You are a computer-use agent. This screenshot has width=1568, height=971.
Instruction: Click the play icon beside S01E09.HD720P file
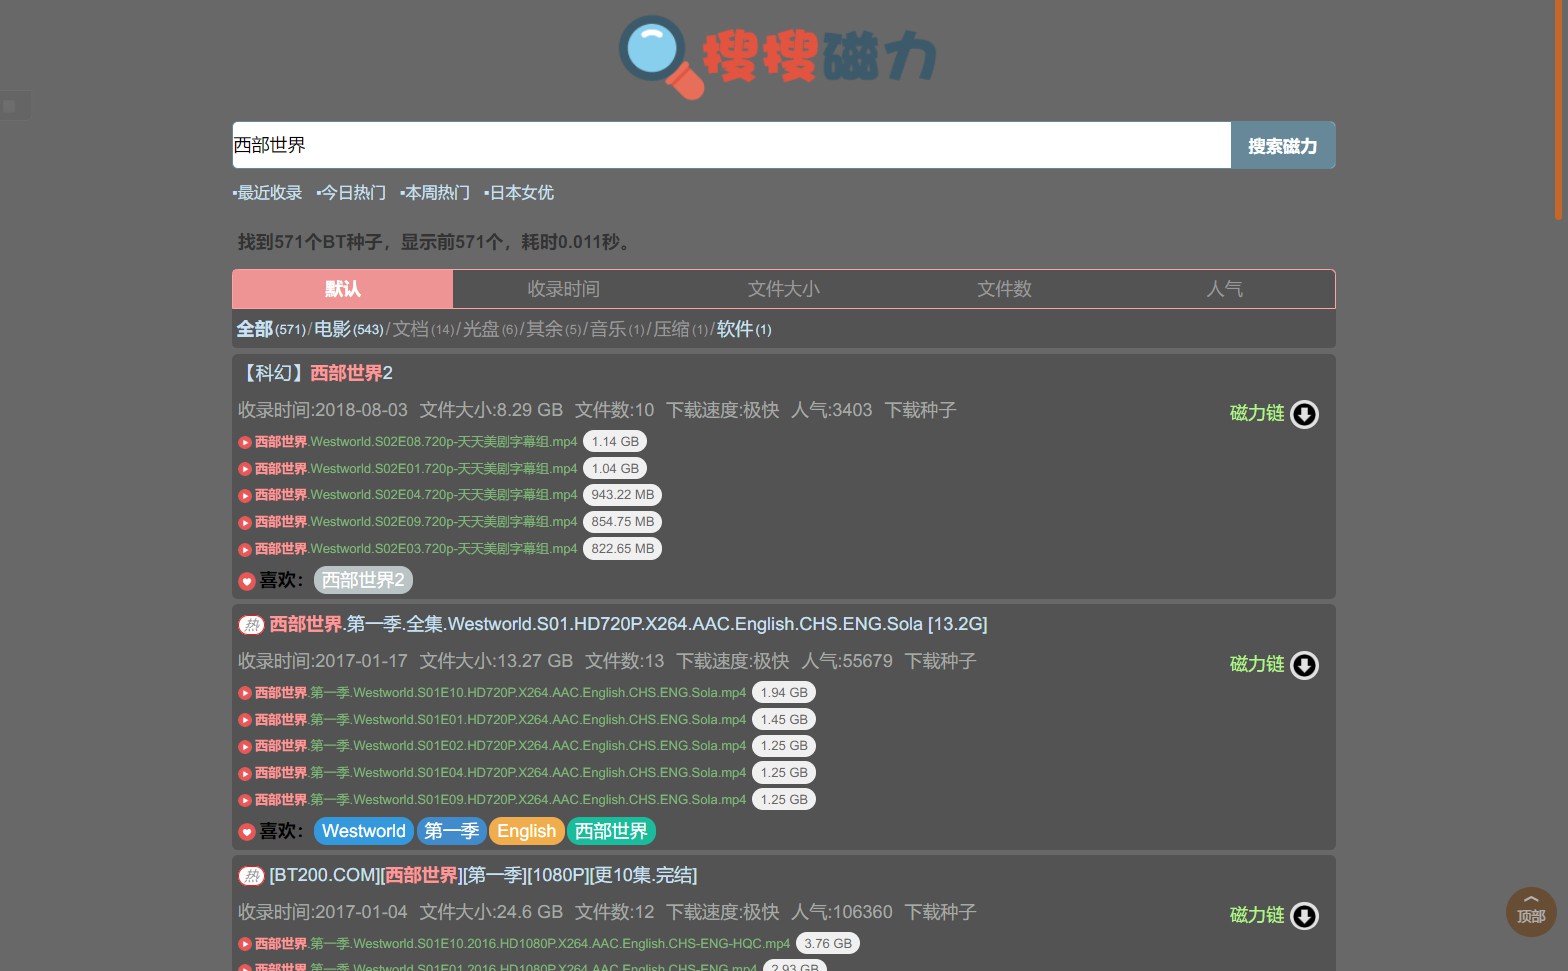click(x=245, y=801)
